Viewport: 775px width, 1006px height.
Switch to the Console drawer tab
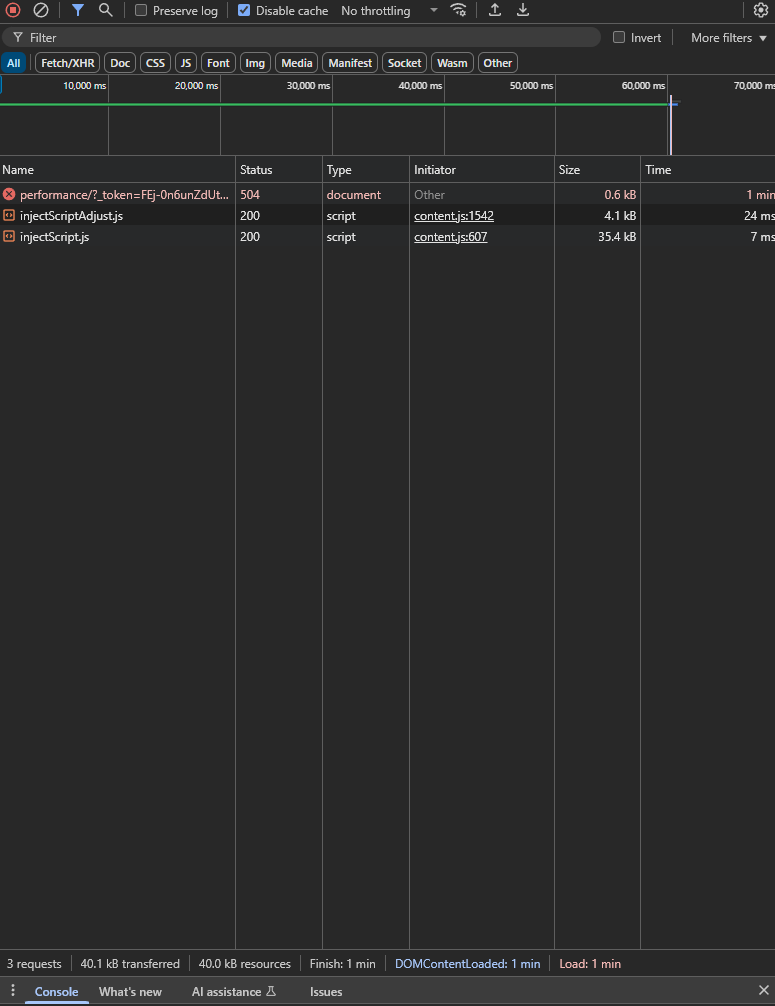pos(56,991)
